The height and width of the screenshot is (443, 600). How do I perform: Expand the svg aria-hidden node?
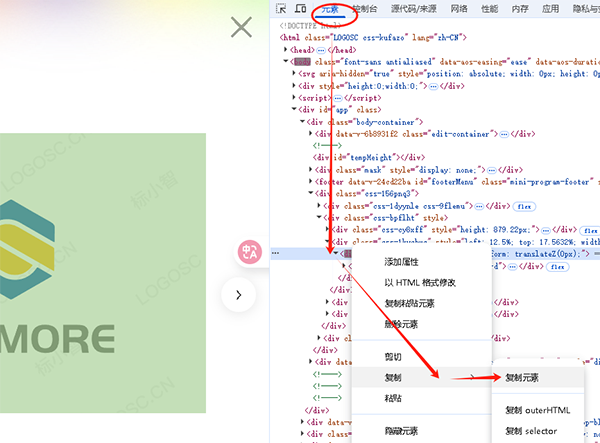pos(294,73)
